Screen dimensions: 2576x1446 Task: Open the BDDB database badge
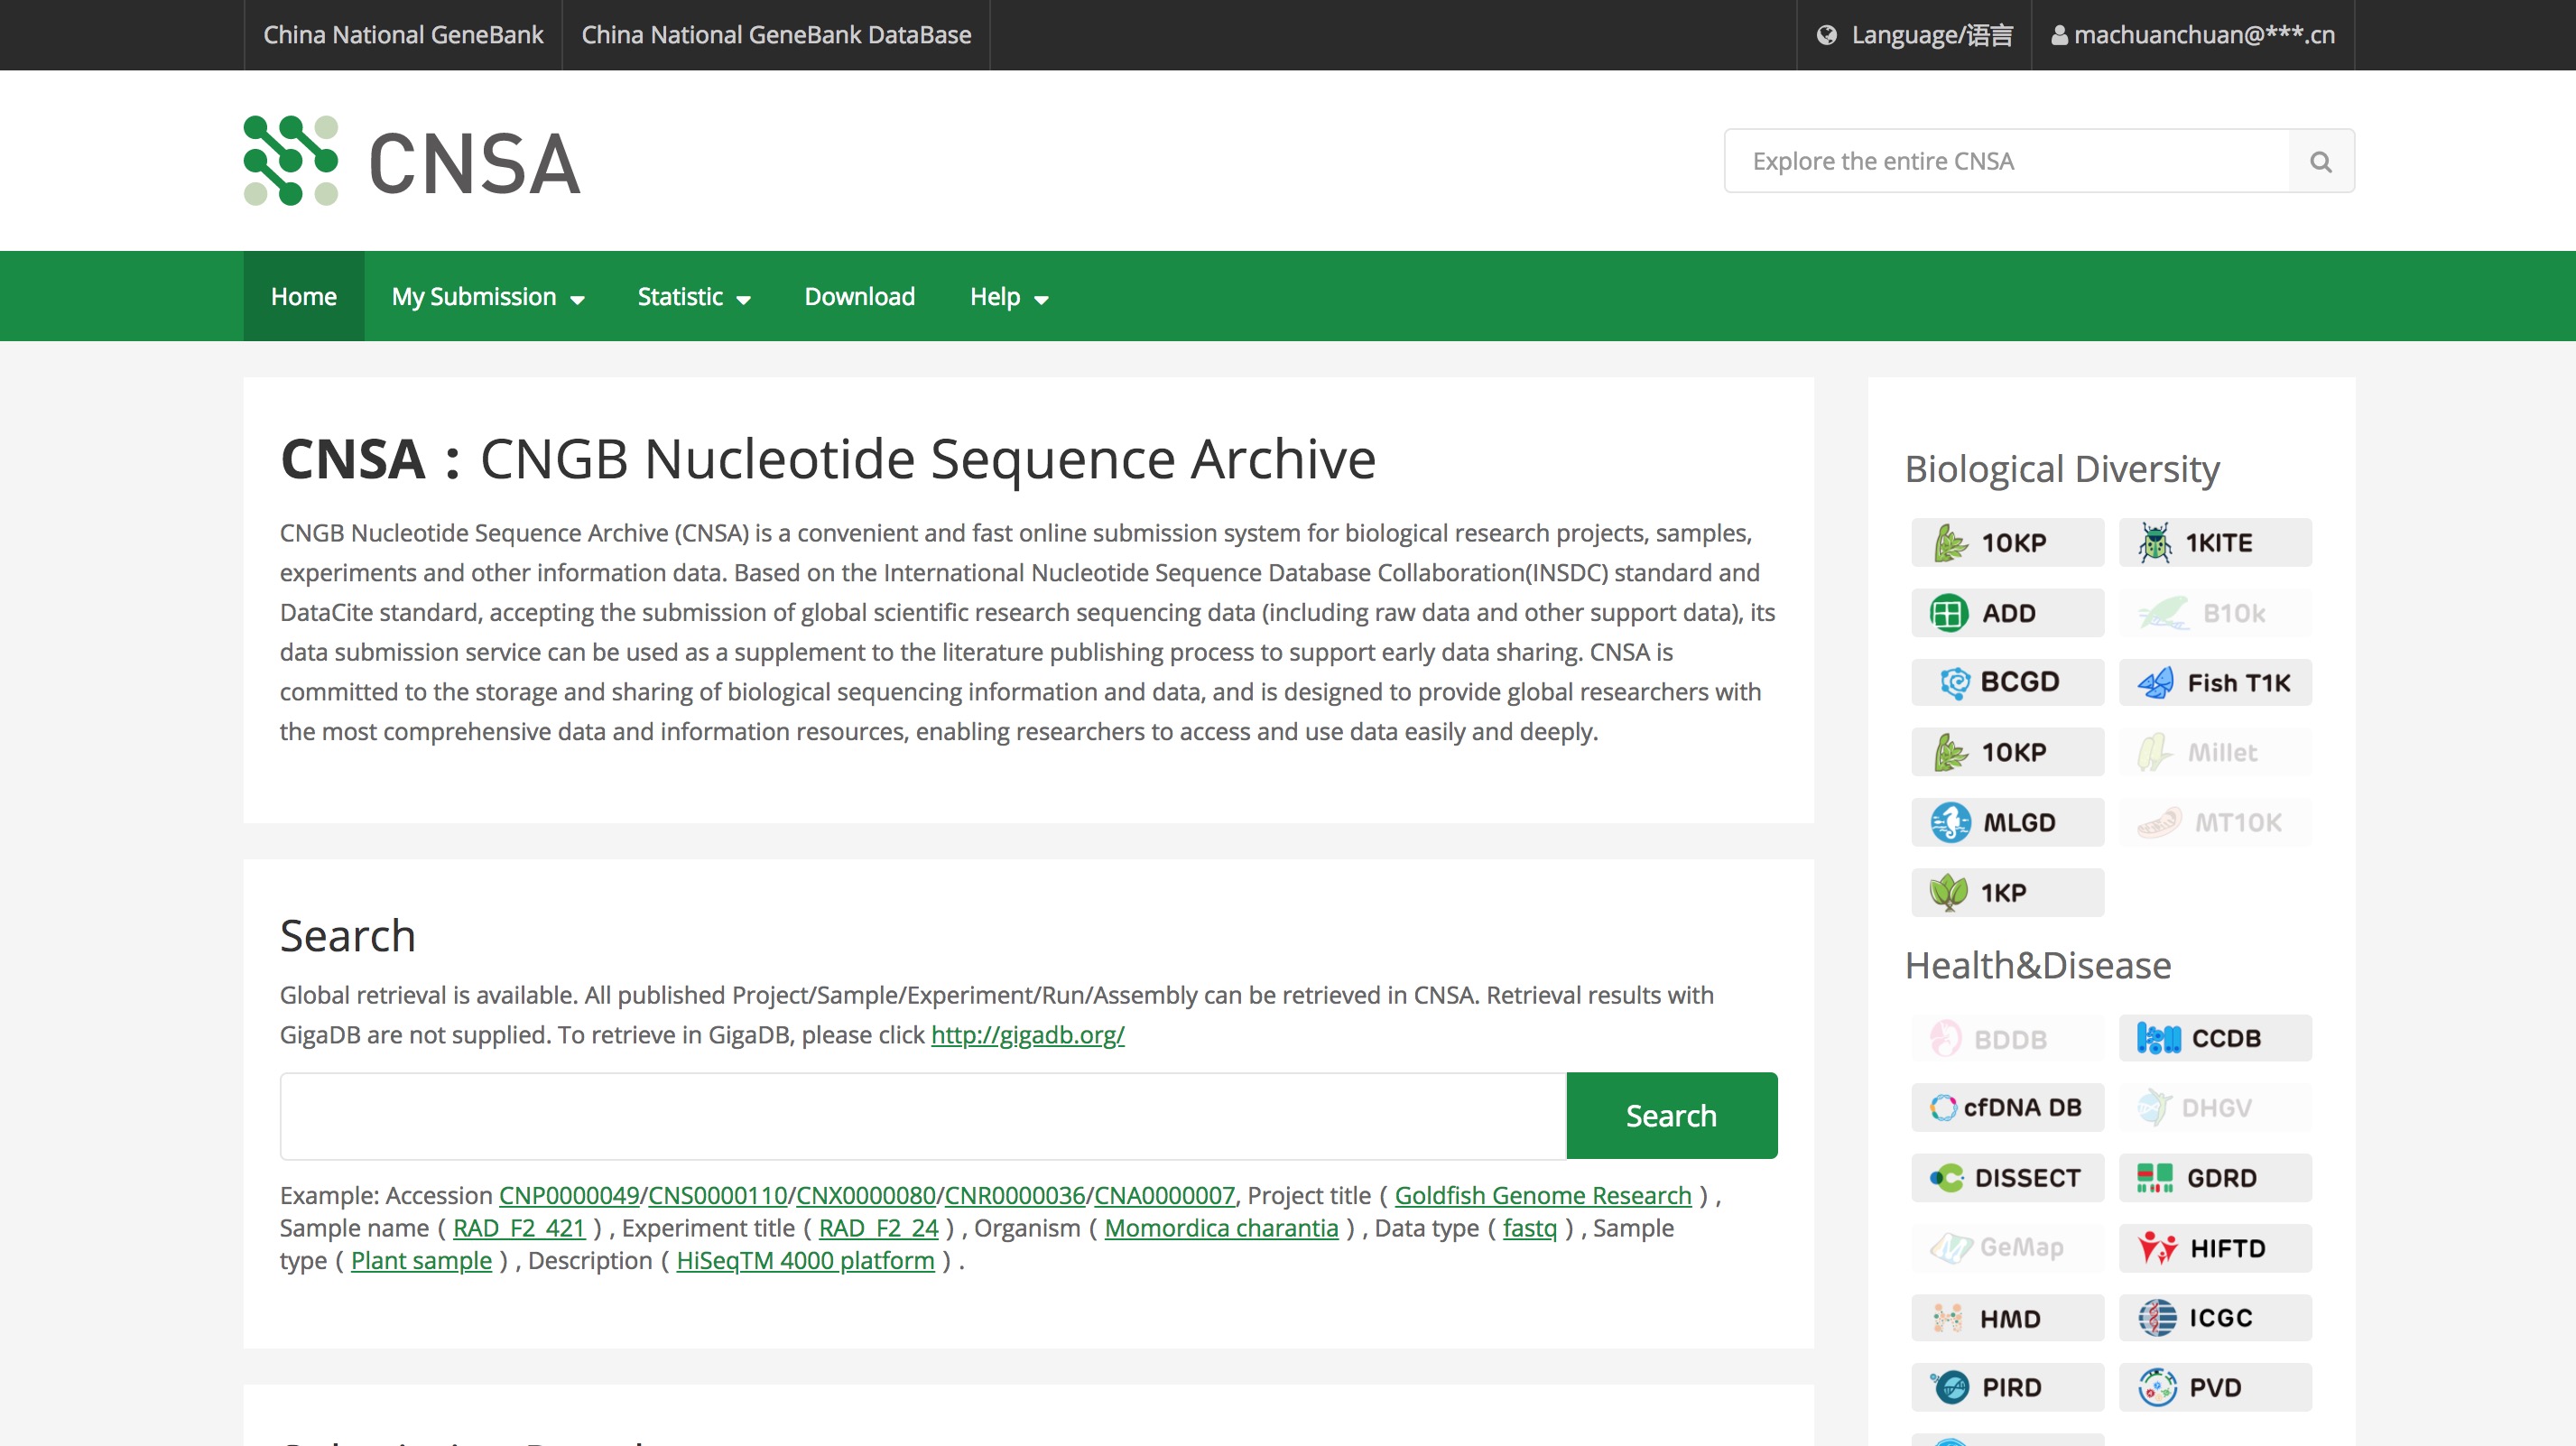[2007, 1038]
